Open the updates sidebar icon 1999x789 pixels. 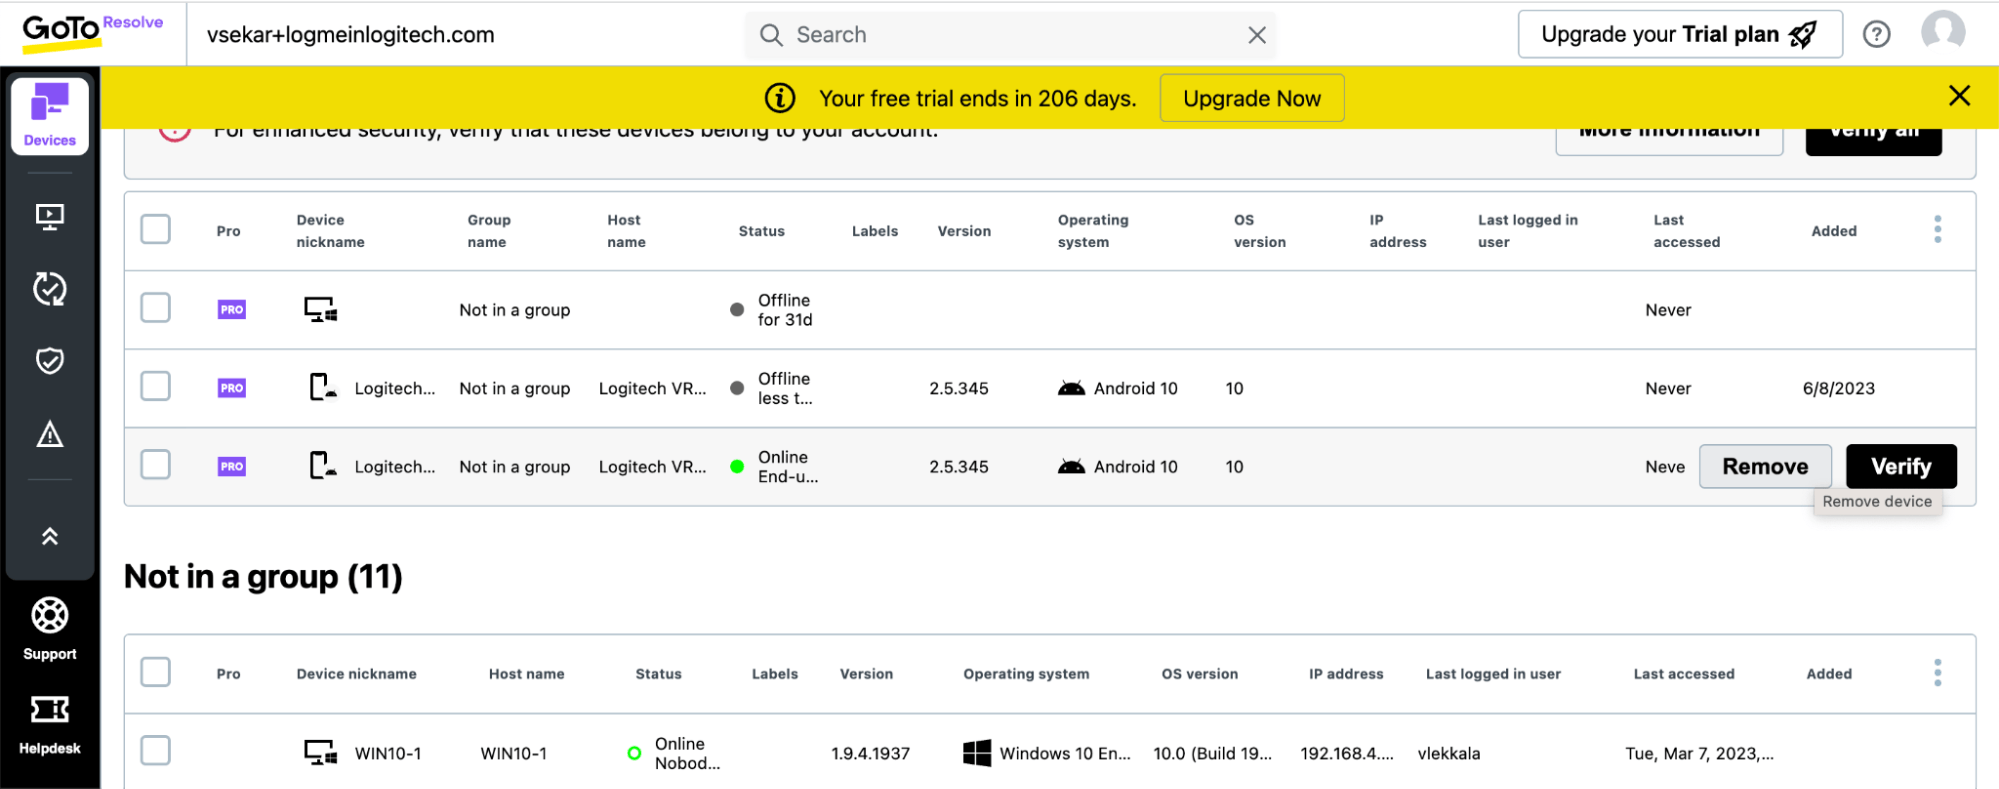click(x=49, y=289)
